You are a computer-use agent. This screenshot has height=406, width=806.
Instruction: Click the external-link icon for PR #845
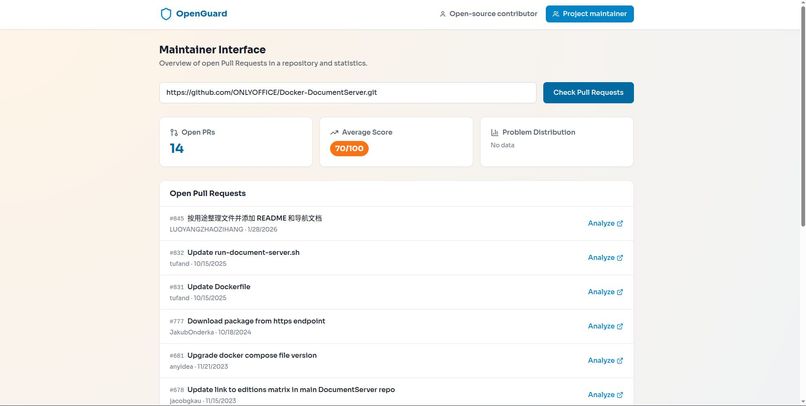pyautogui.click(x=620, y=224)
